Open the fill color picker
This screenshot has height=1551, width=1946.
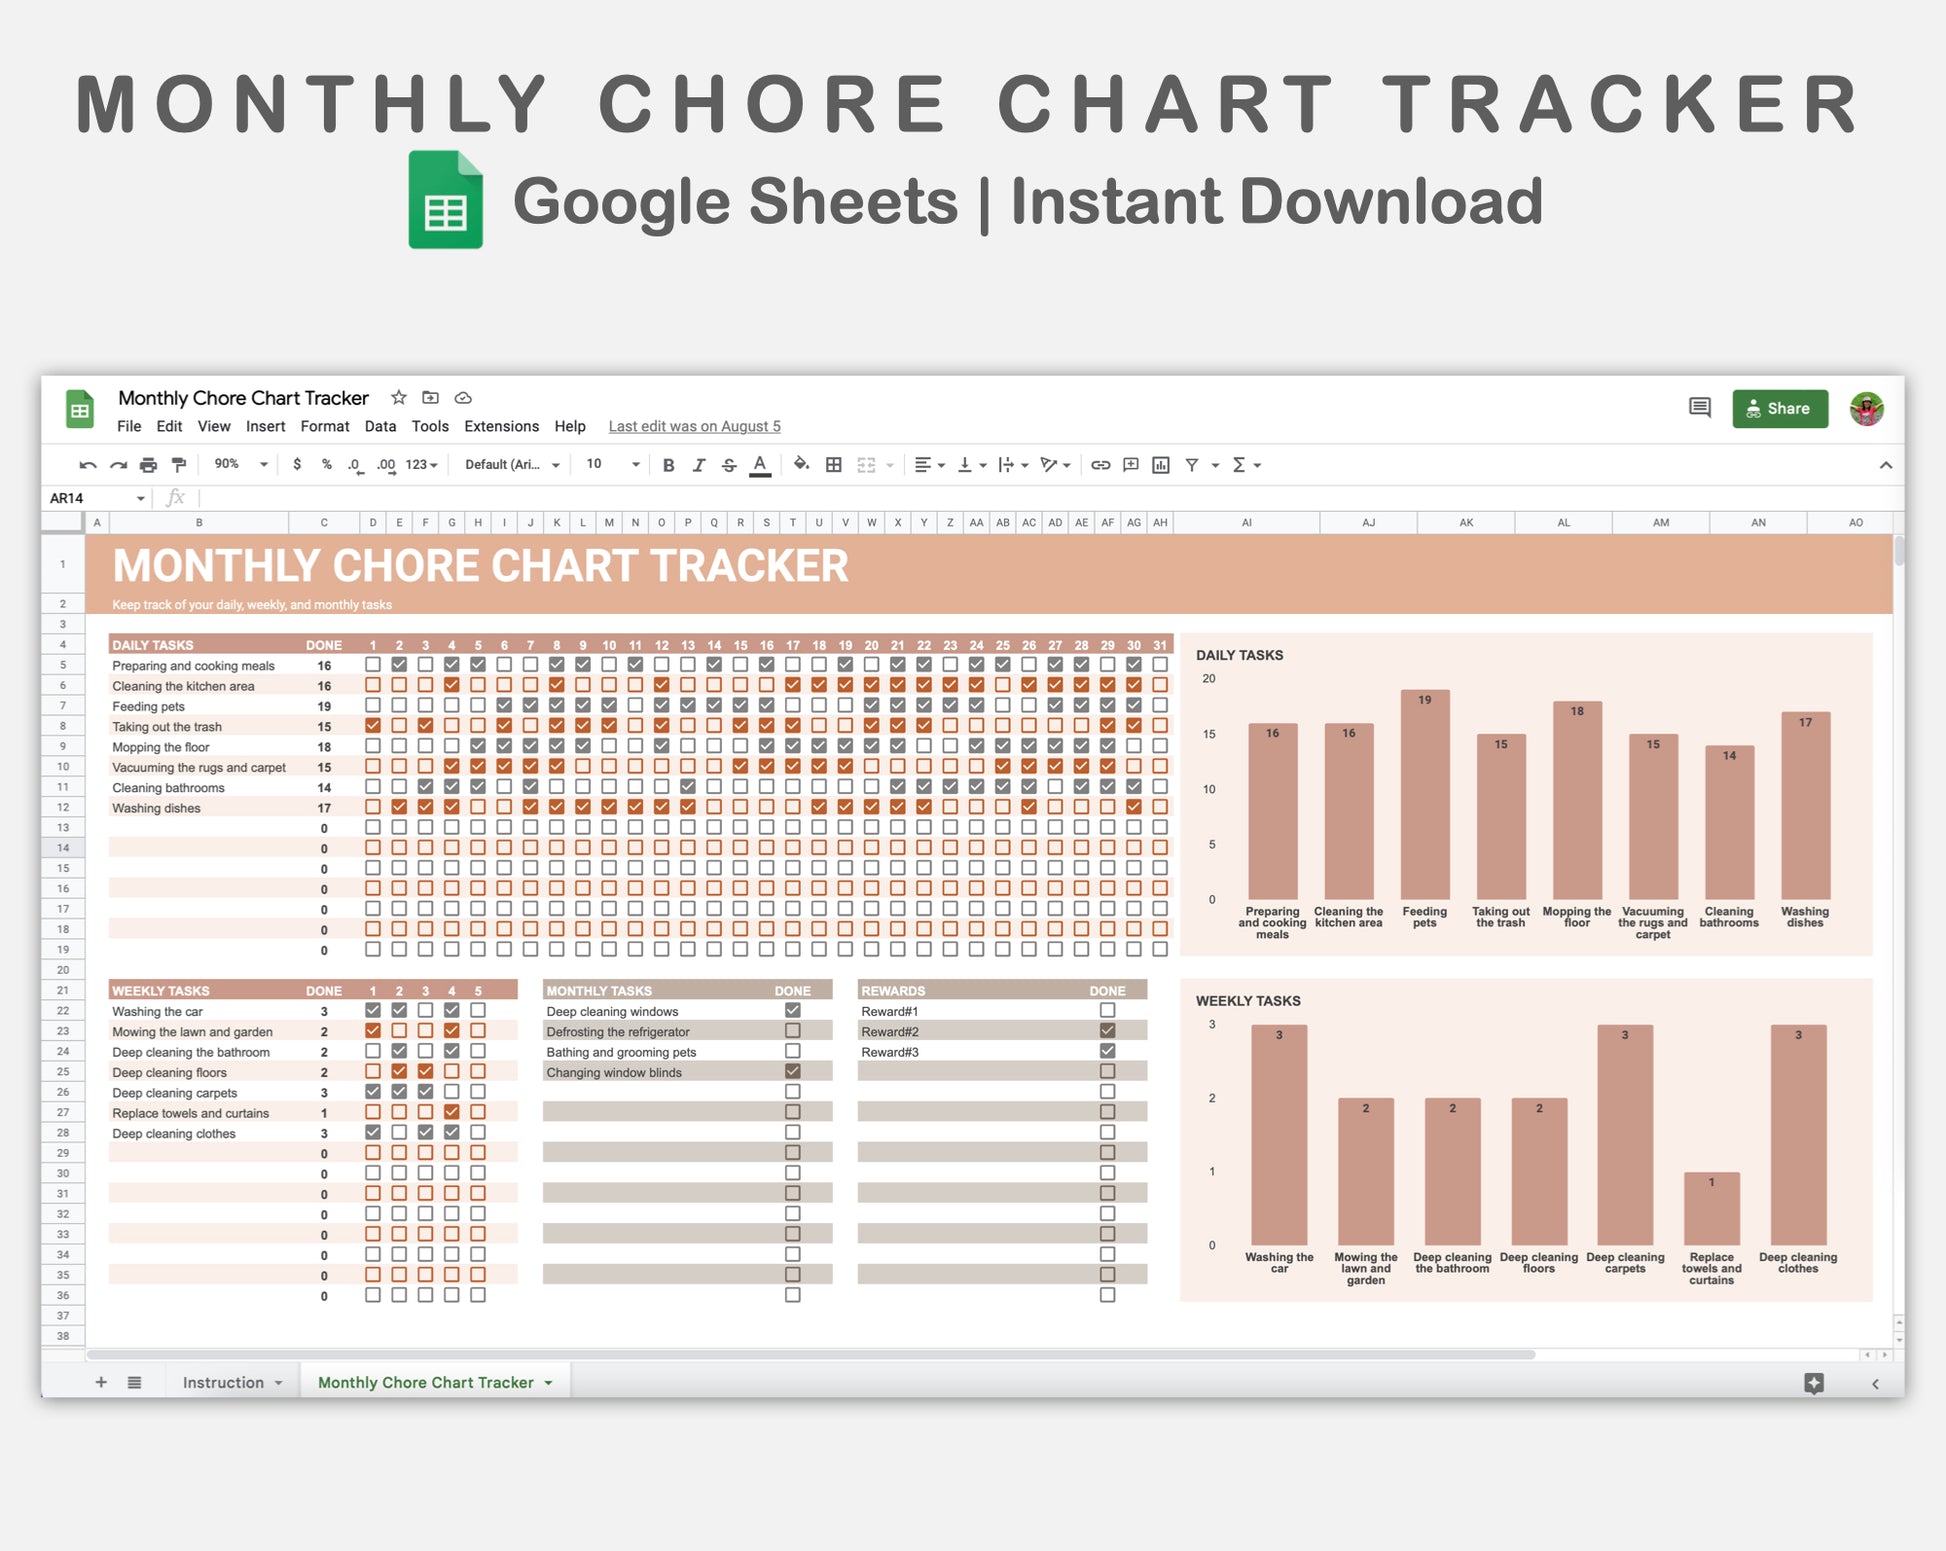pos(801,465)
